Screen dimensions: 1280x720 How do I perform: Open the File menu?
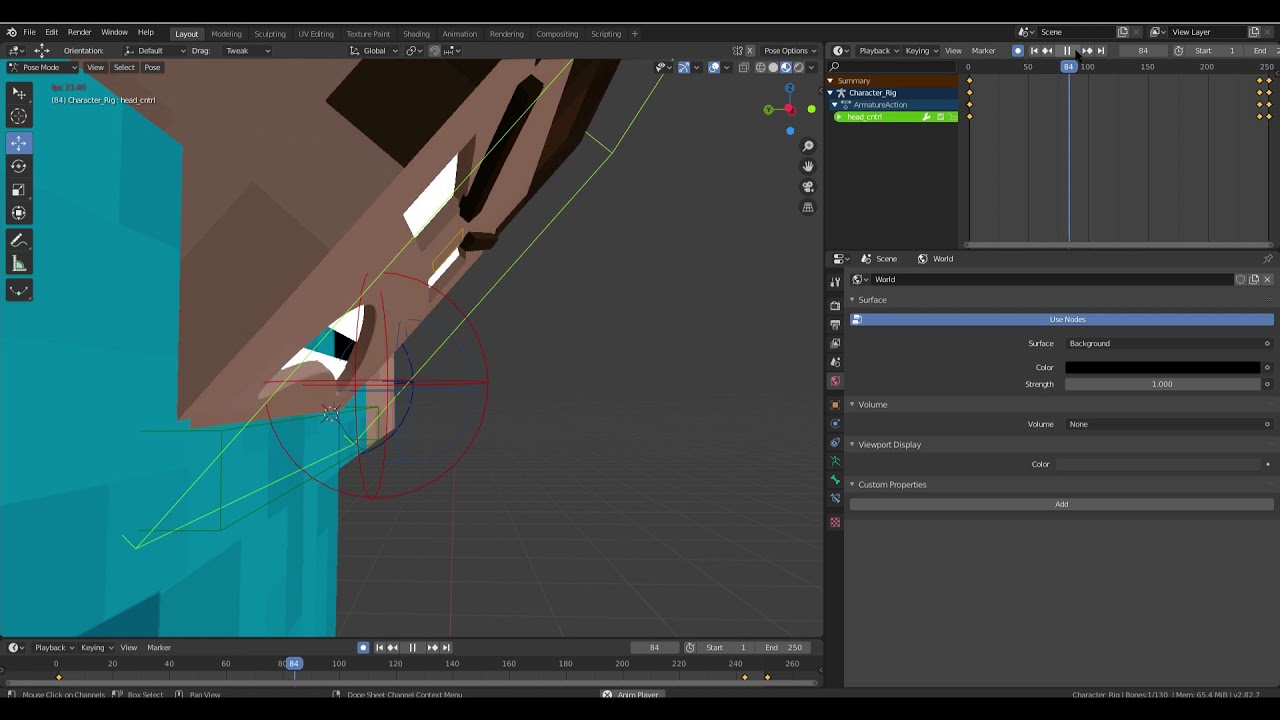click(30, 33)
